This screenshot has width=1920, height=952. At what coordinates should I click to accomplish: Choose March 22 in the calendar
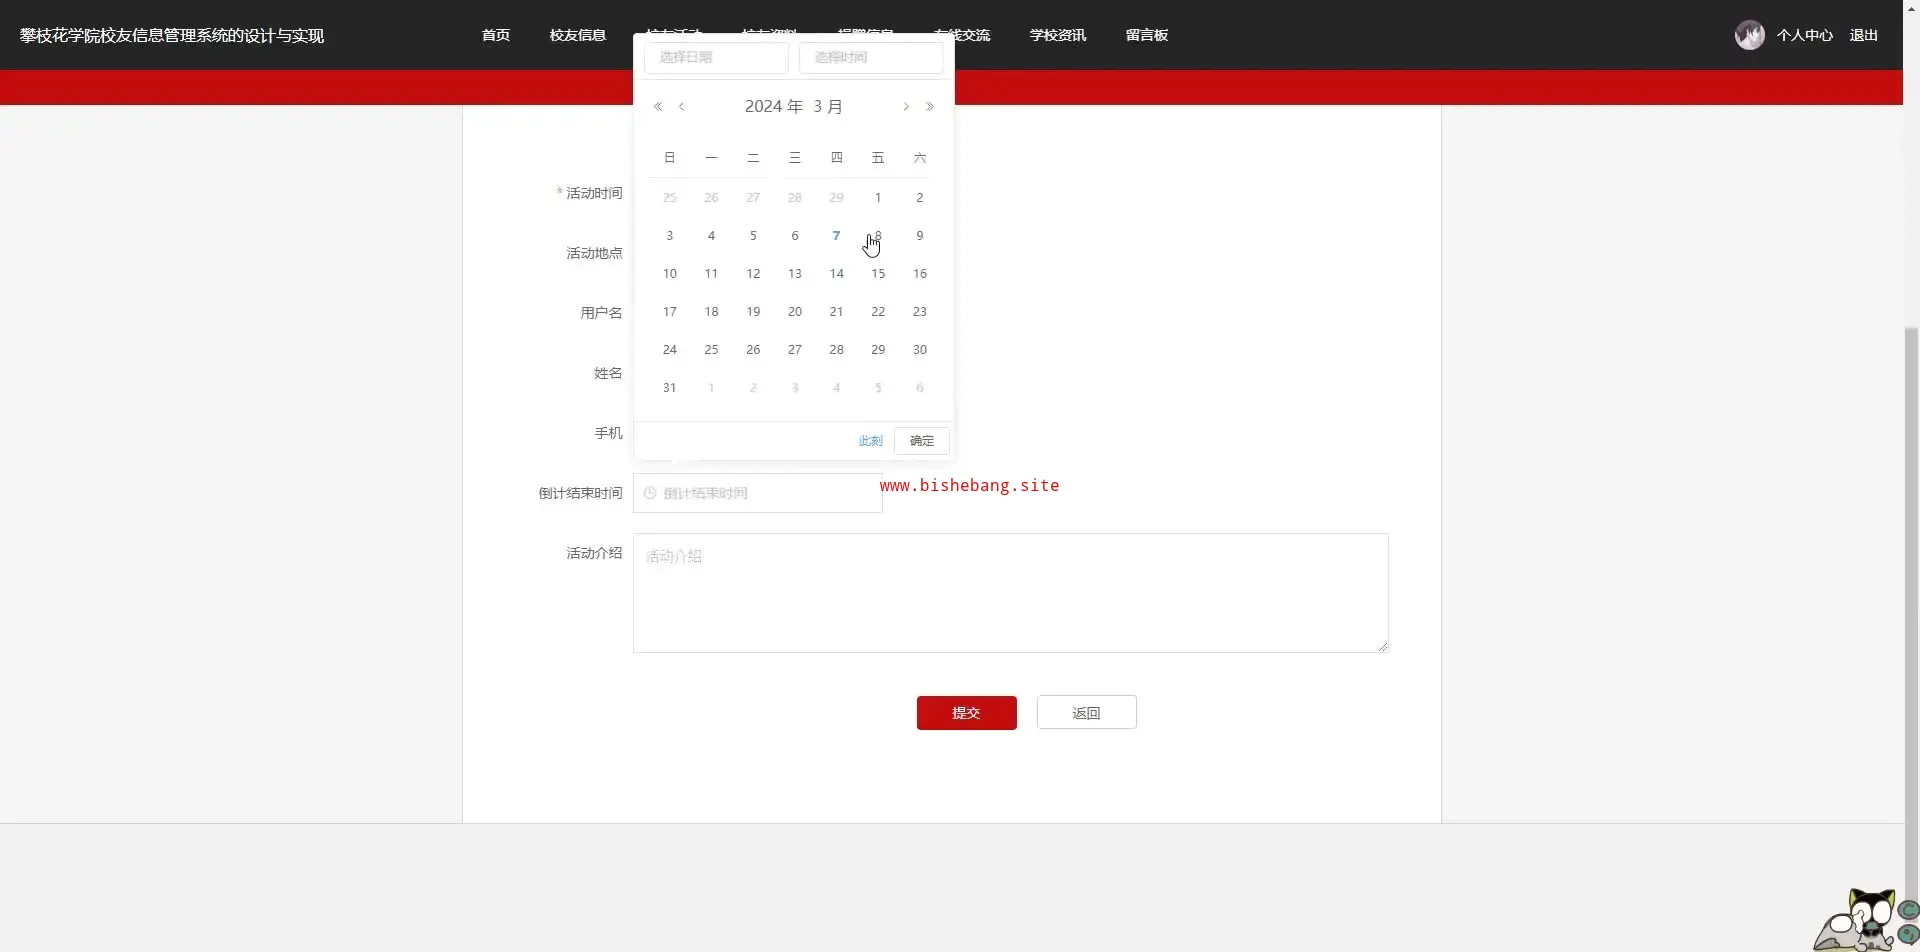[878, 312]
